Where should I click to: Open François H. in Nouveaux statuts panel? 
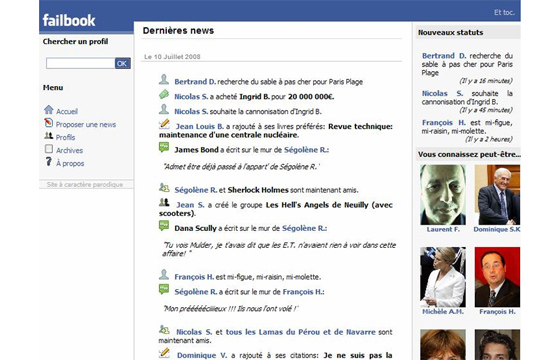[444, 123]
